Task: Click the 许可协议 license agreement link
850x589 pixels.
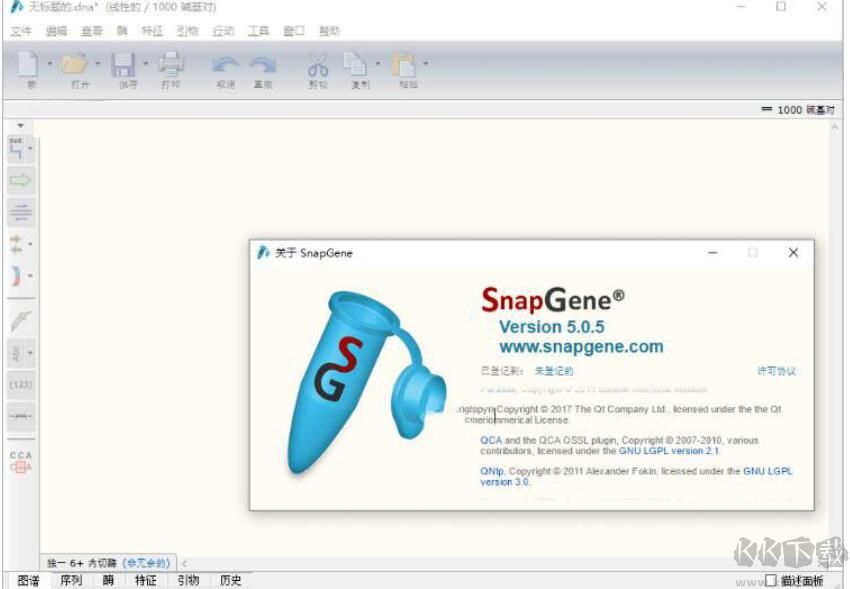Action: tap(776, 371)
